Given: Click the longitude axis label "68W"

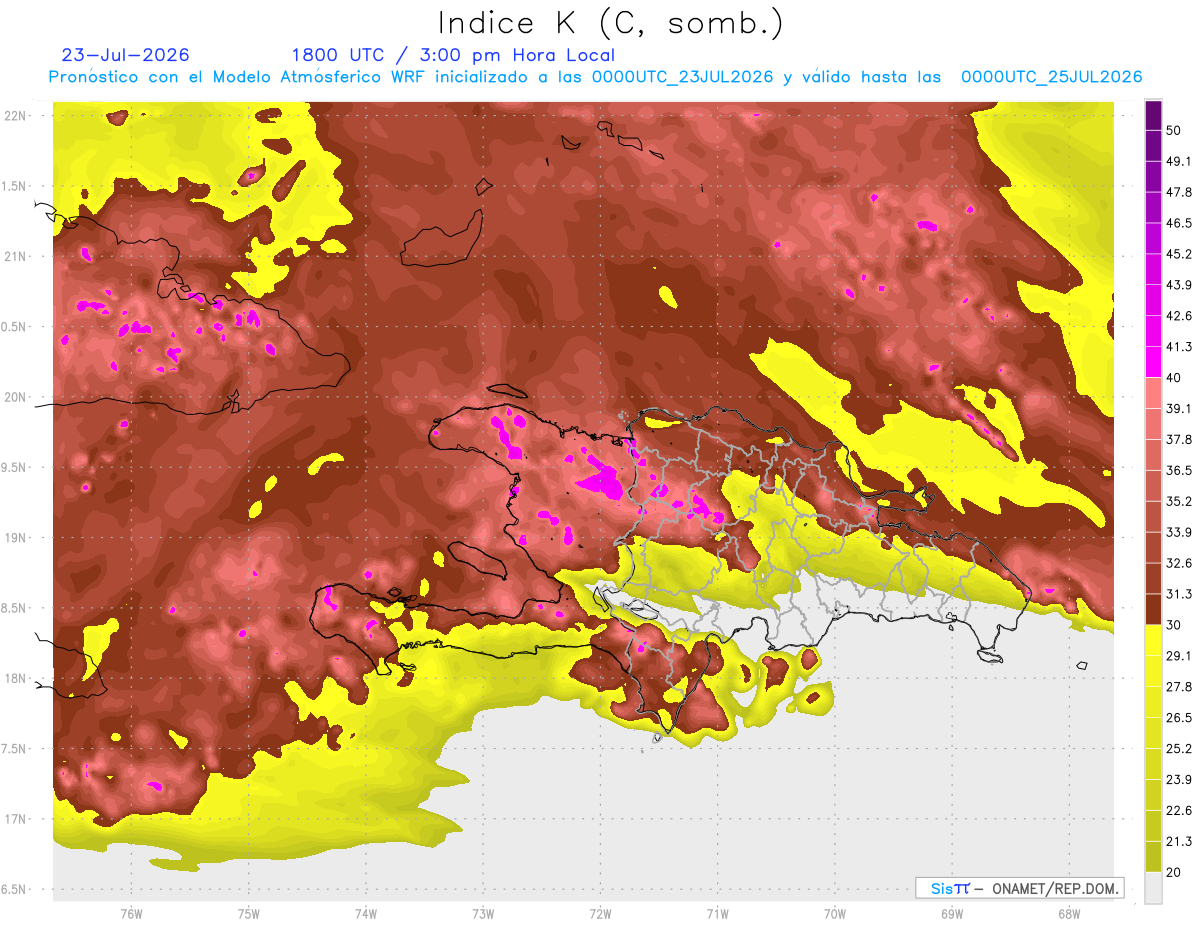Looking at the screenshot, I should tap(1068, 914).
